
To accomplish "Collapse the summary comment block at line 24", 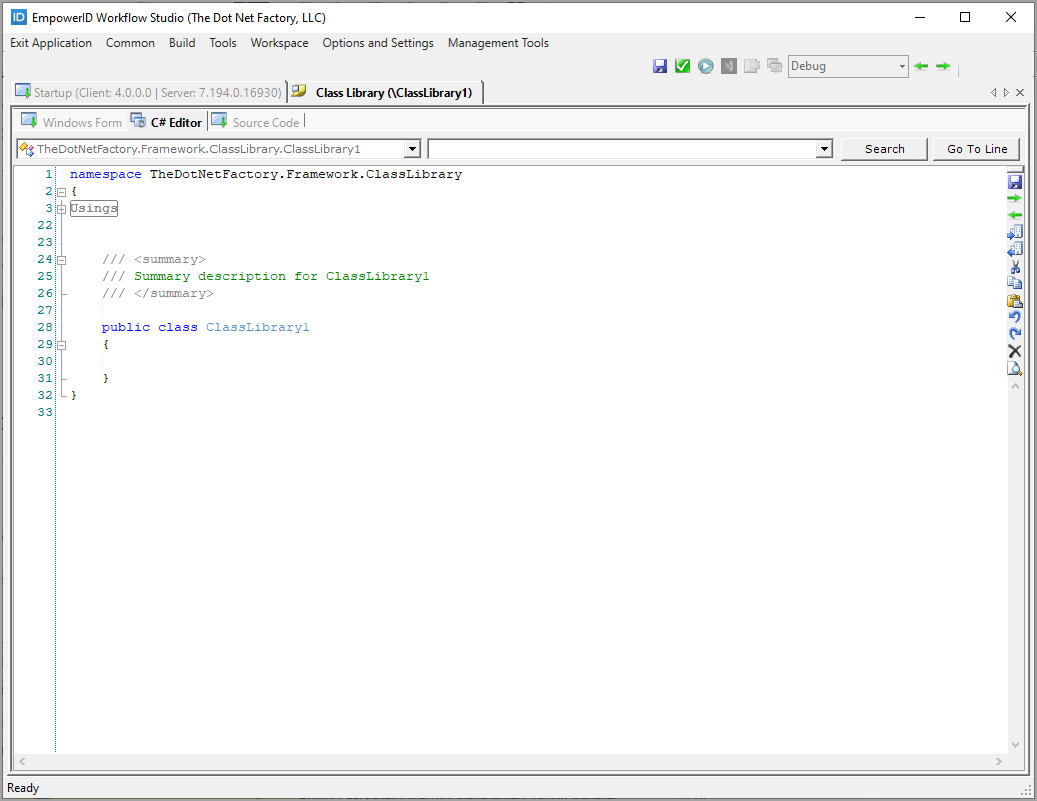I will (61, 258).
